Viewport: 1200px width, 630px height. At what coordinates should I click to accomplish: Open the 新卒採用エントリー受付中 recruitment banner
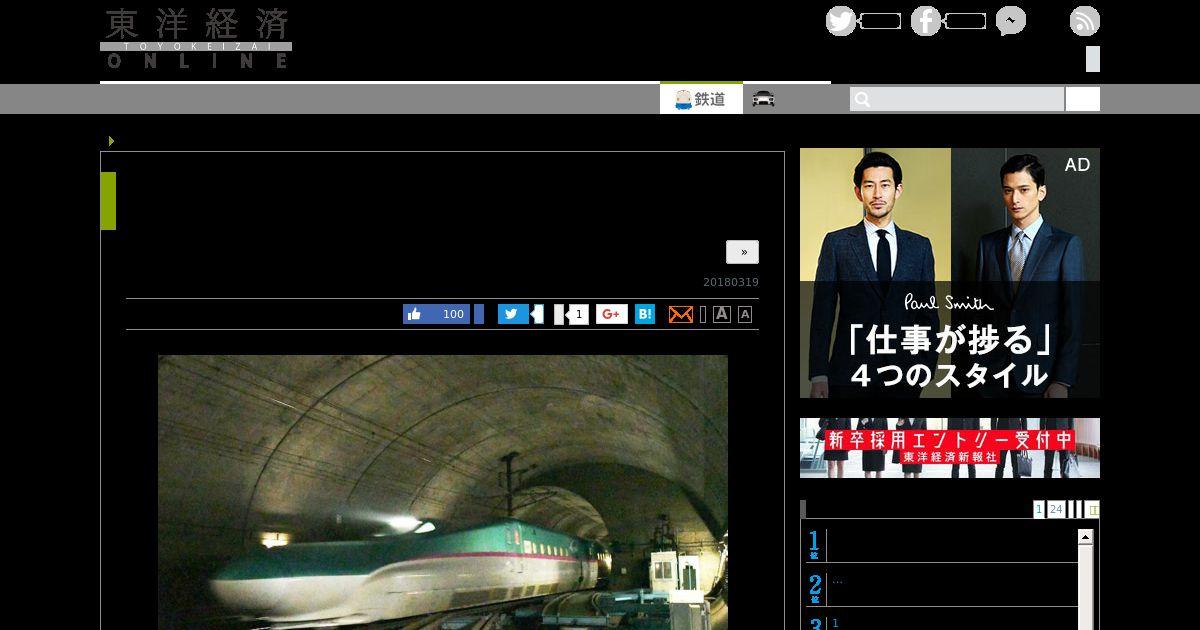pos(950,447)
